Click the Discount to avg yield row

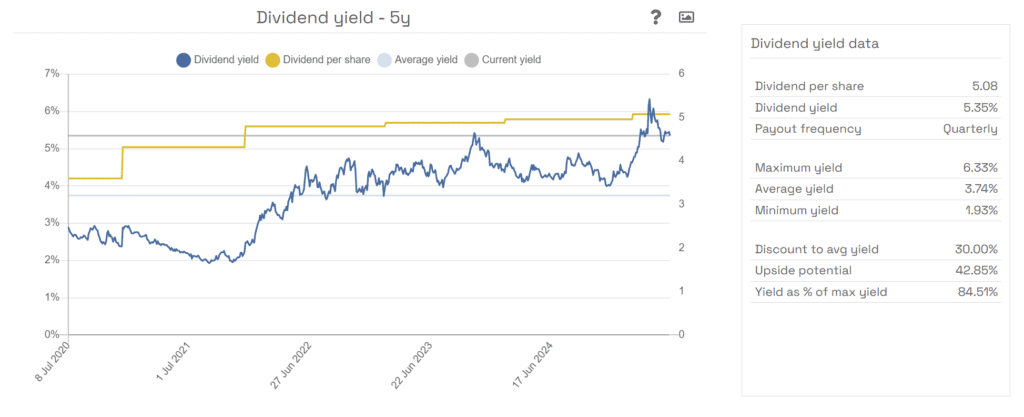click(x=875, y=250)
